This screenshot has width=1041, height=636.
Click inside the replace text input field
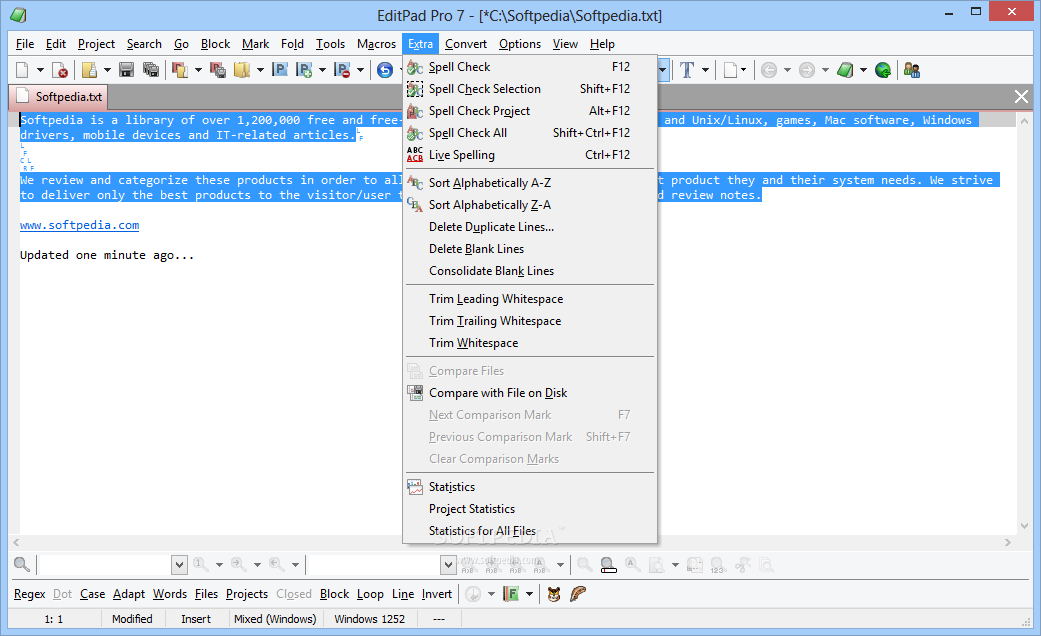374,565
